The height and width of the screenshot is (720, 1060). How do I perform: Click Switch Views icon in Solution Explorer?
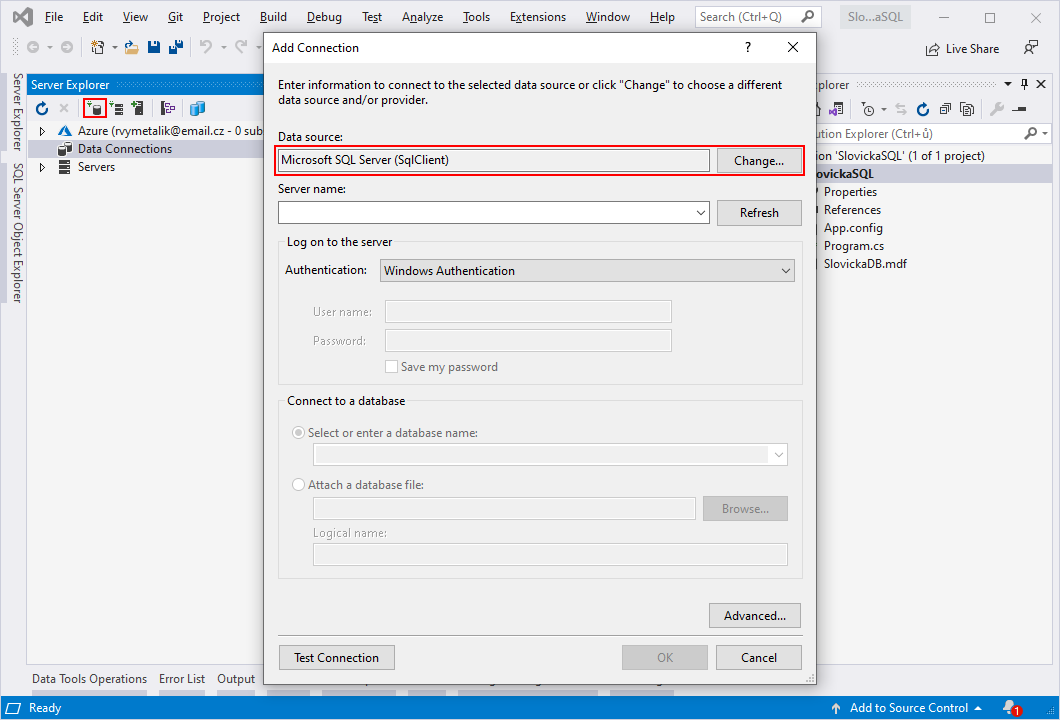[837, 109]
